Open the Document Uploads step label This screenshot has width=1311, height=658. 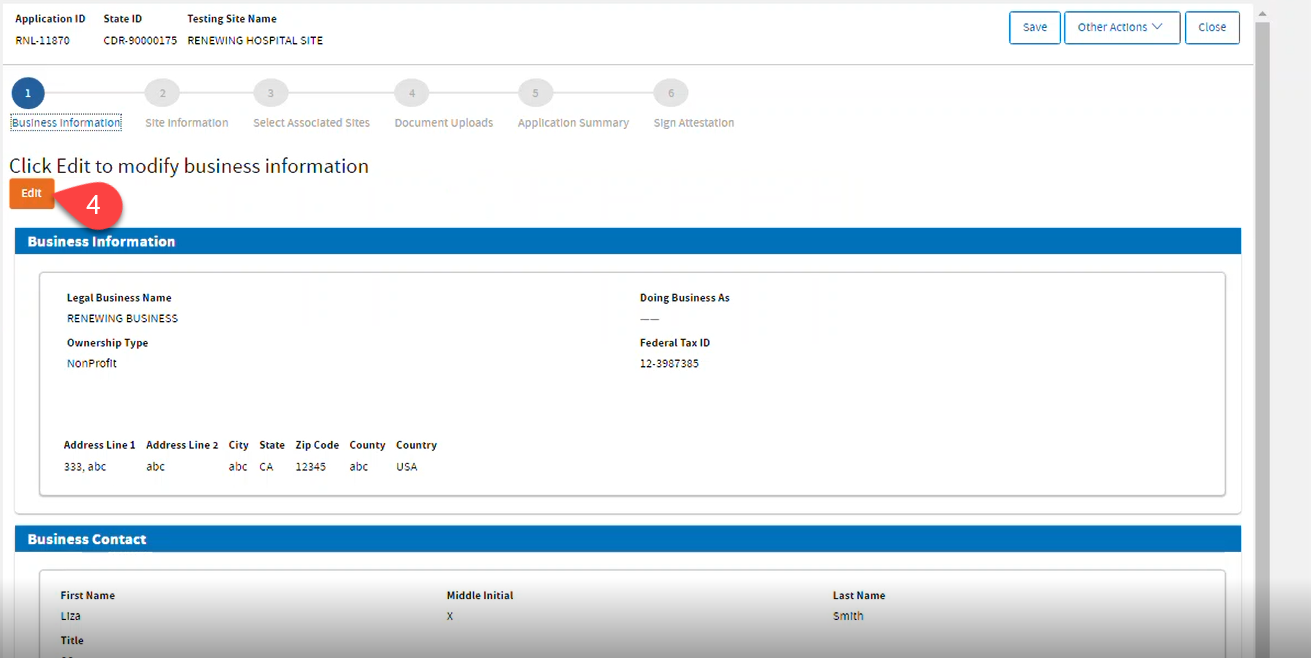[x=444, y=123]
